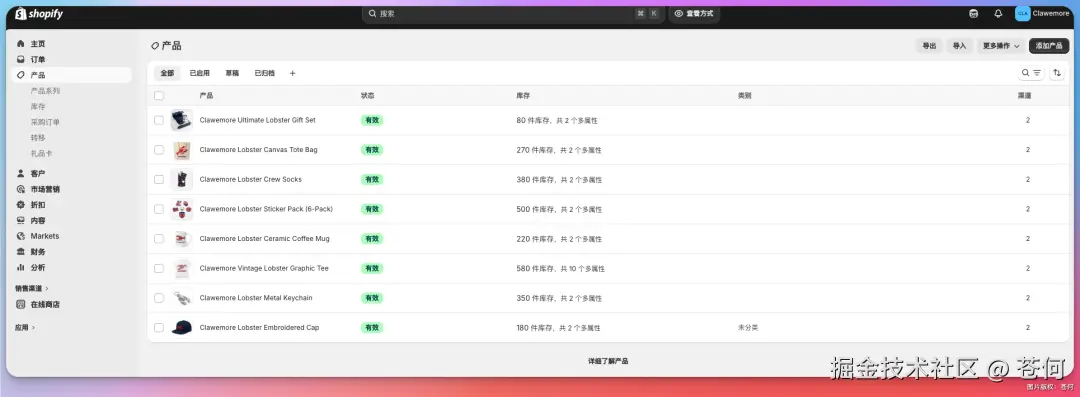Click the 查看方式 button
The height and width of the screenshot is (397, 1080).
click(x=694, y=14)
